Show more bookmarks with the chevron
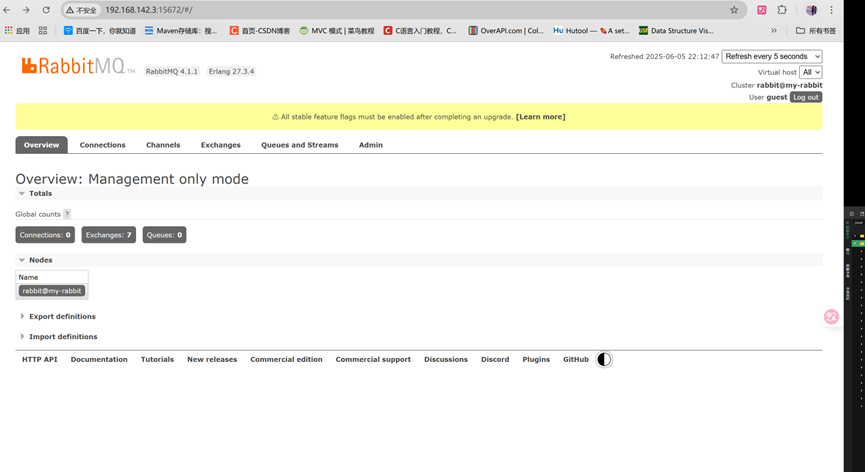 773,31
